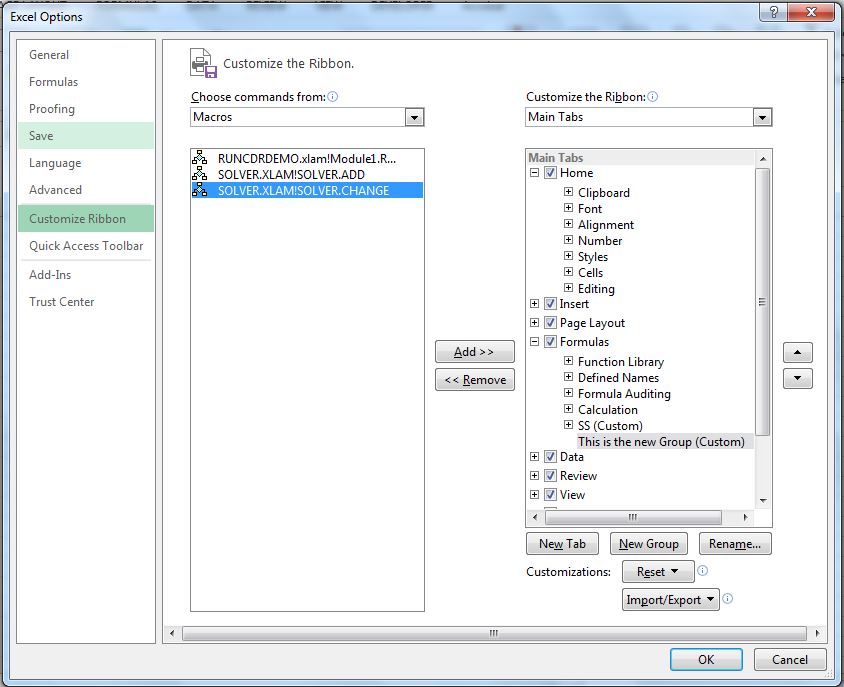The image size is (844, 687).
Task: Click the SOLVER.CHANGE macro icon
Action: coord(200,190)
